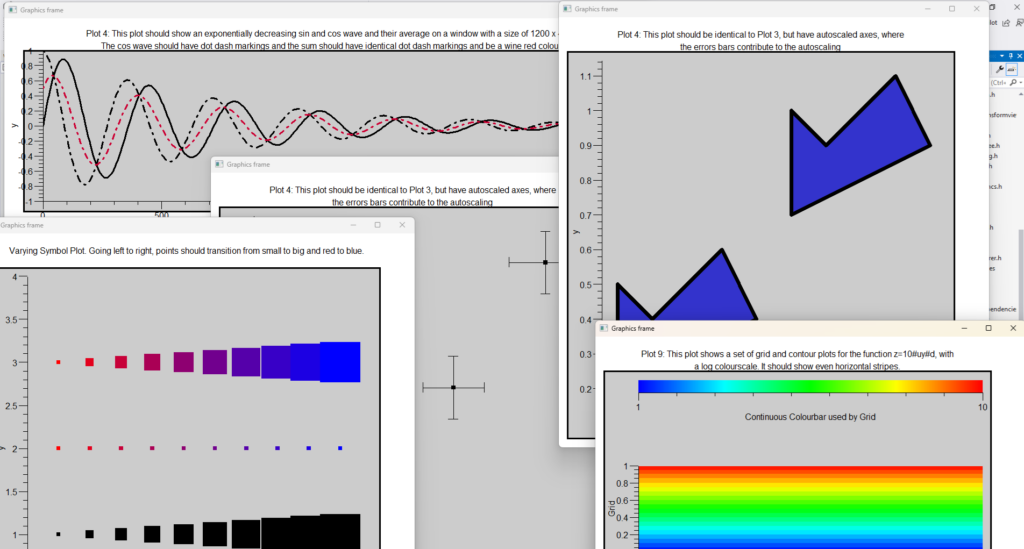Click the title bar icon of the blue polygon window
The image size is (1024, 549).
(x=566, y=8)
